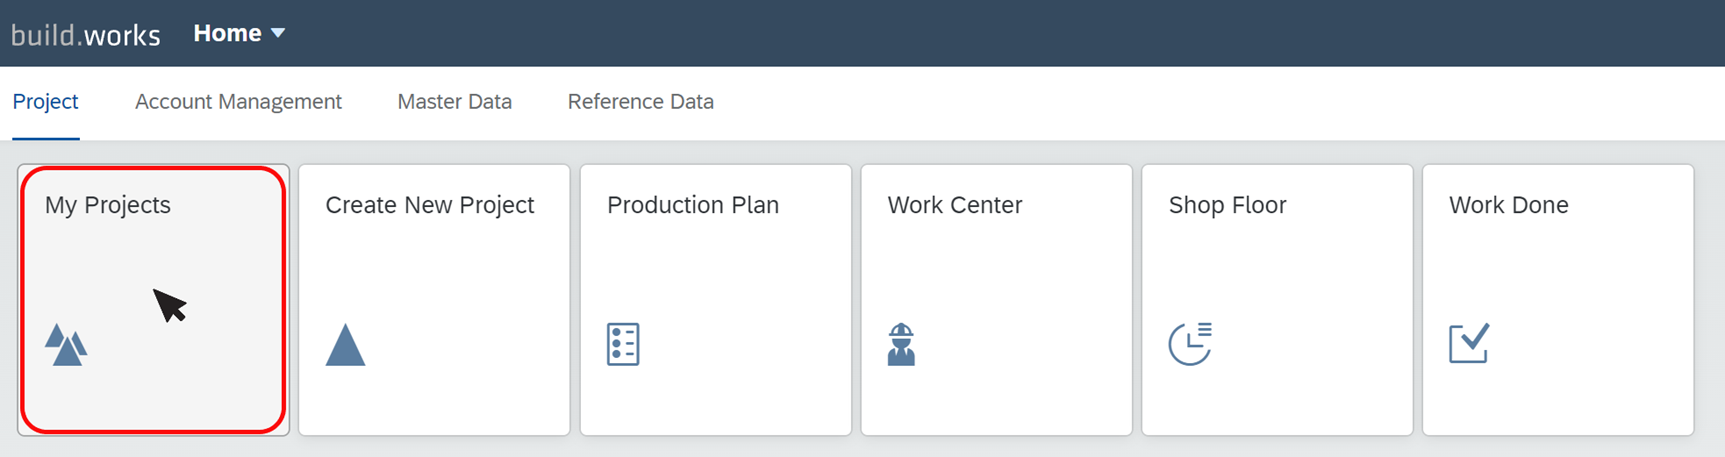This screenshot has width=1725, height=457.
Task: Click the build.works logo
Action: 86,35
